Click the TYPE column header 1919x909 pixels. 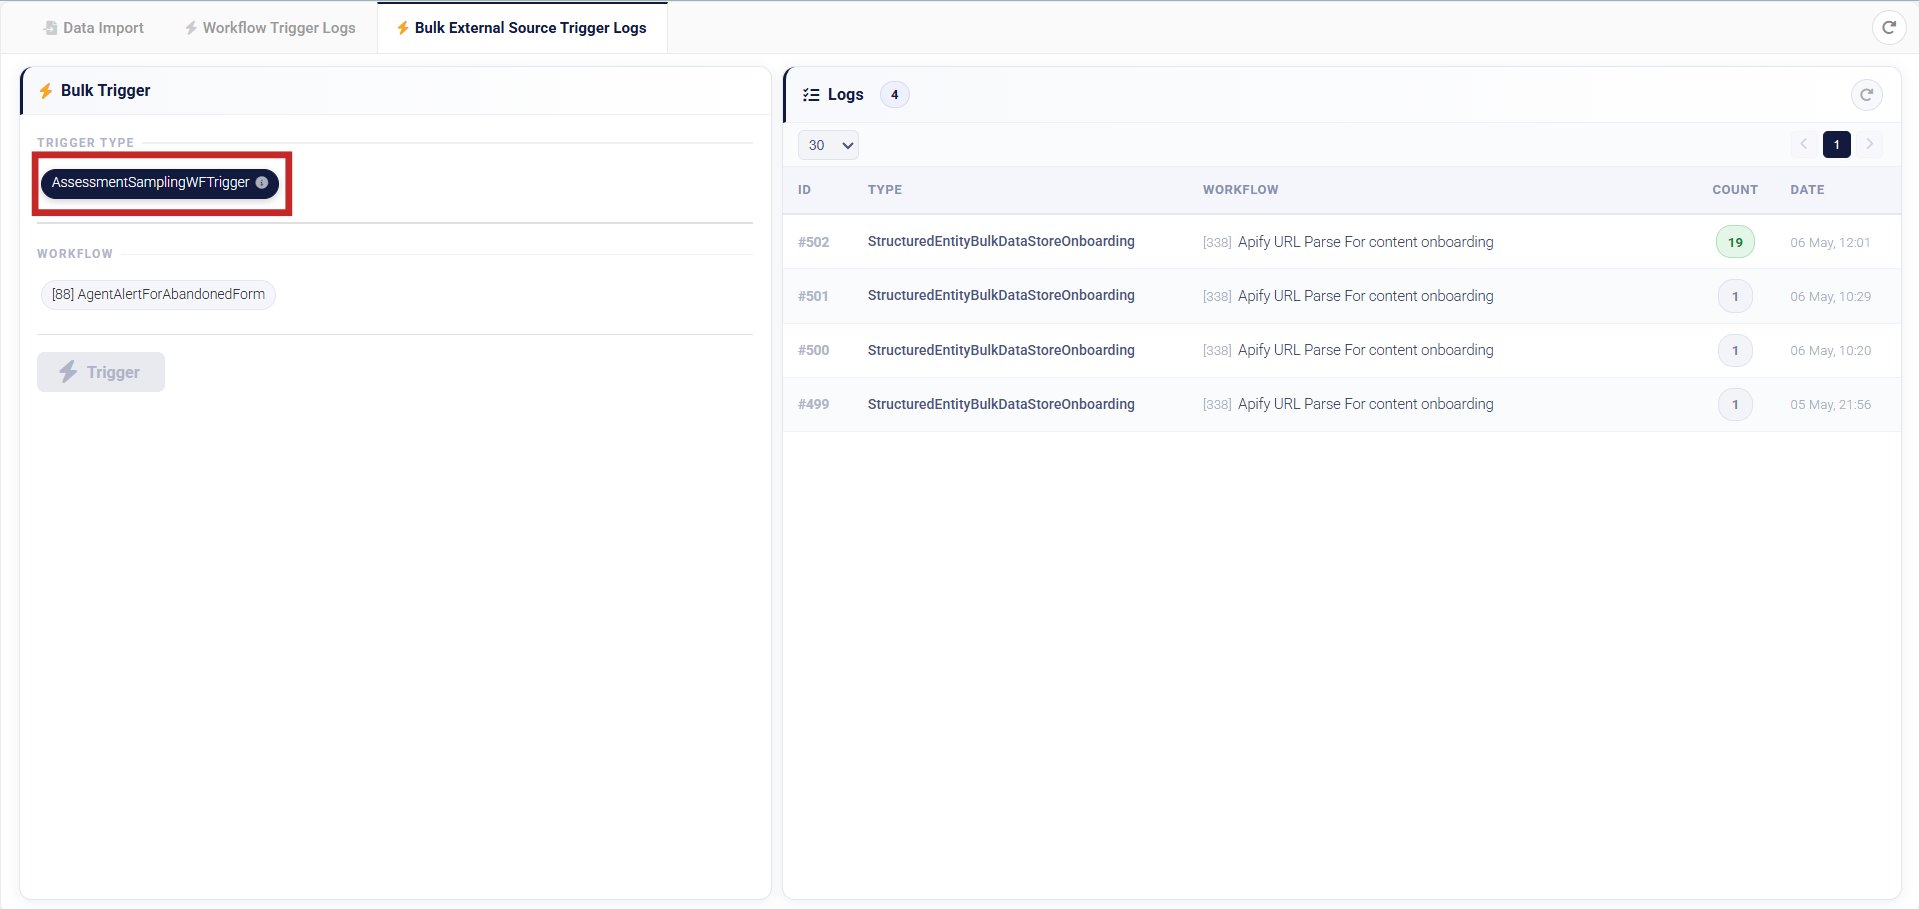885,190
